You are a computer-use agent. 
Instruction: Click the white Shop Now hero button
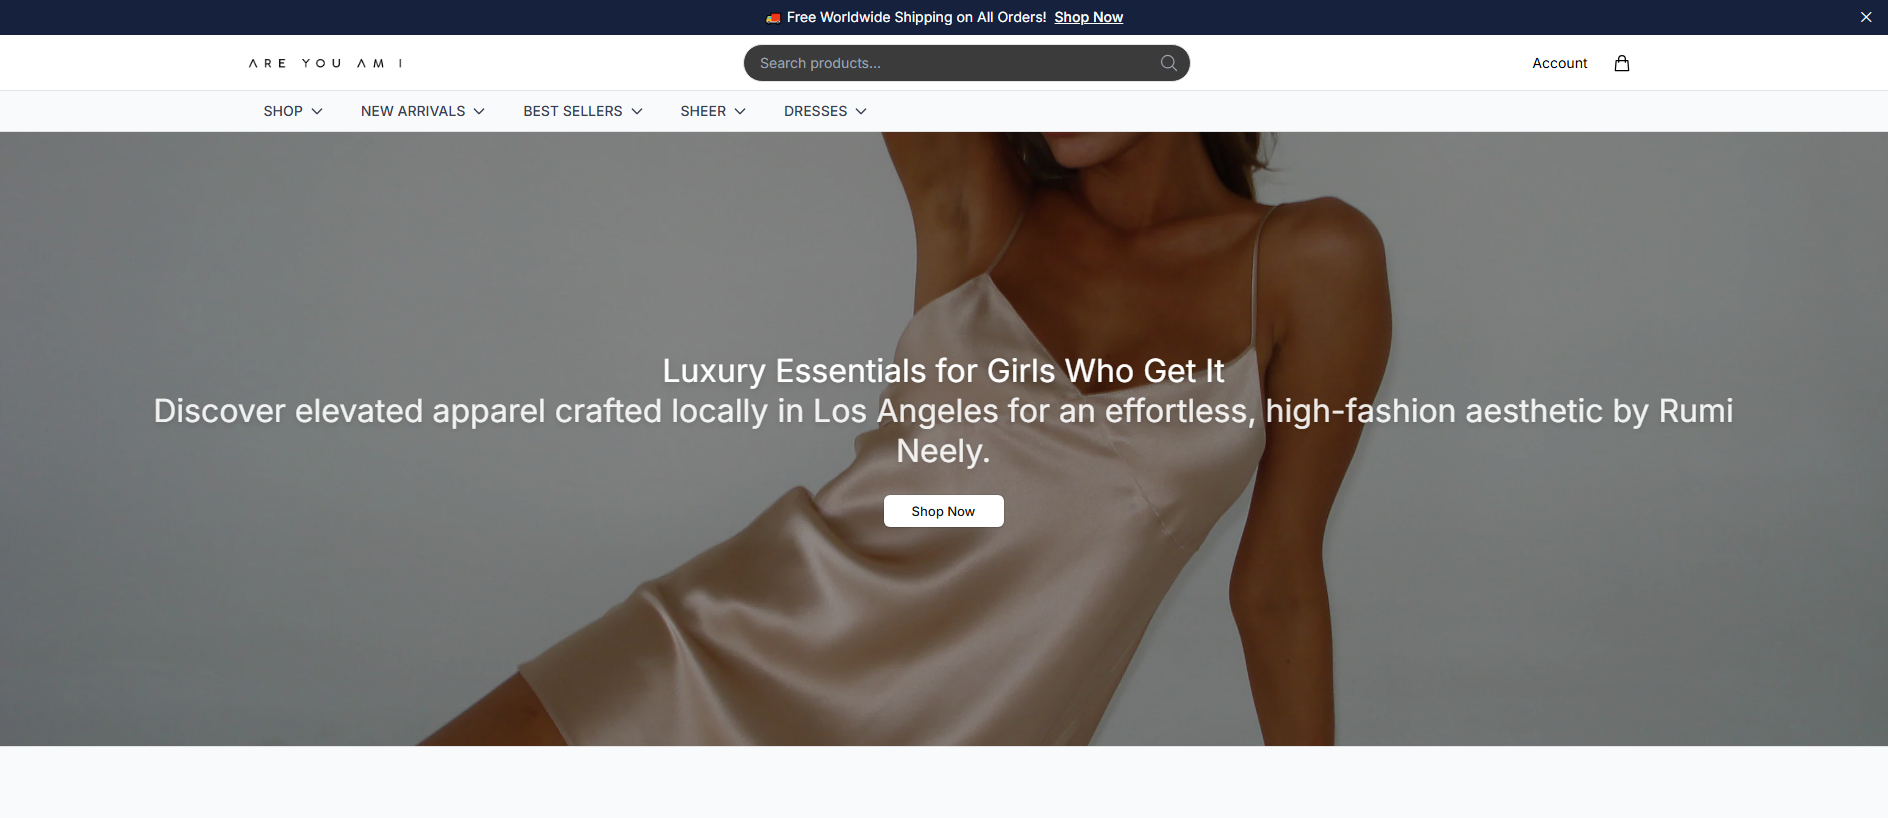(x=943, y=511)
